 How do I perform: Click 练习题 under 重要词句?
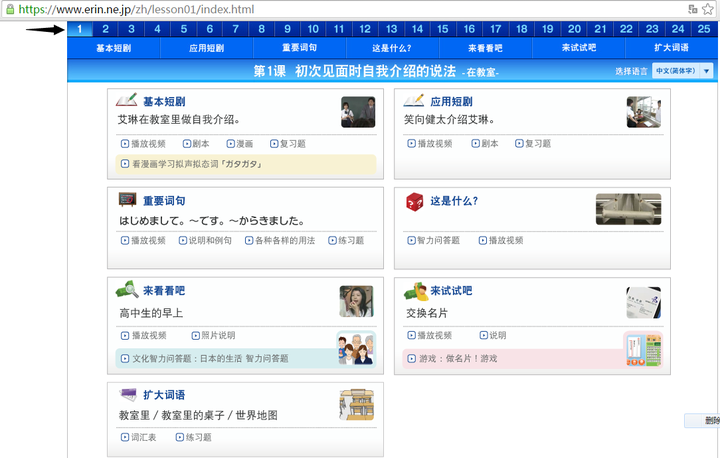tap(346, 240)
